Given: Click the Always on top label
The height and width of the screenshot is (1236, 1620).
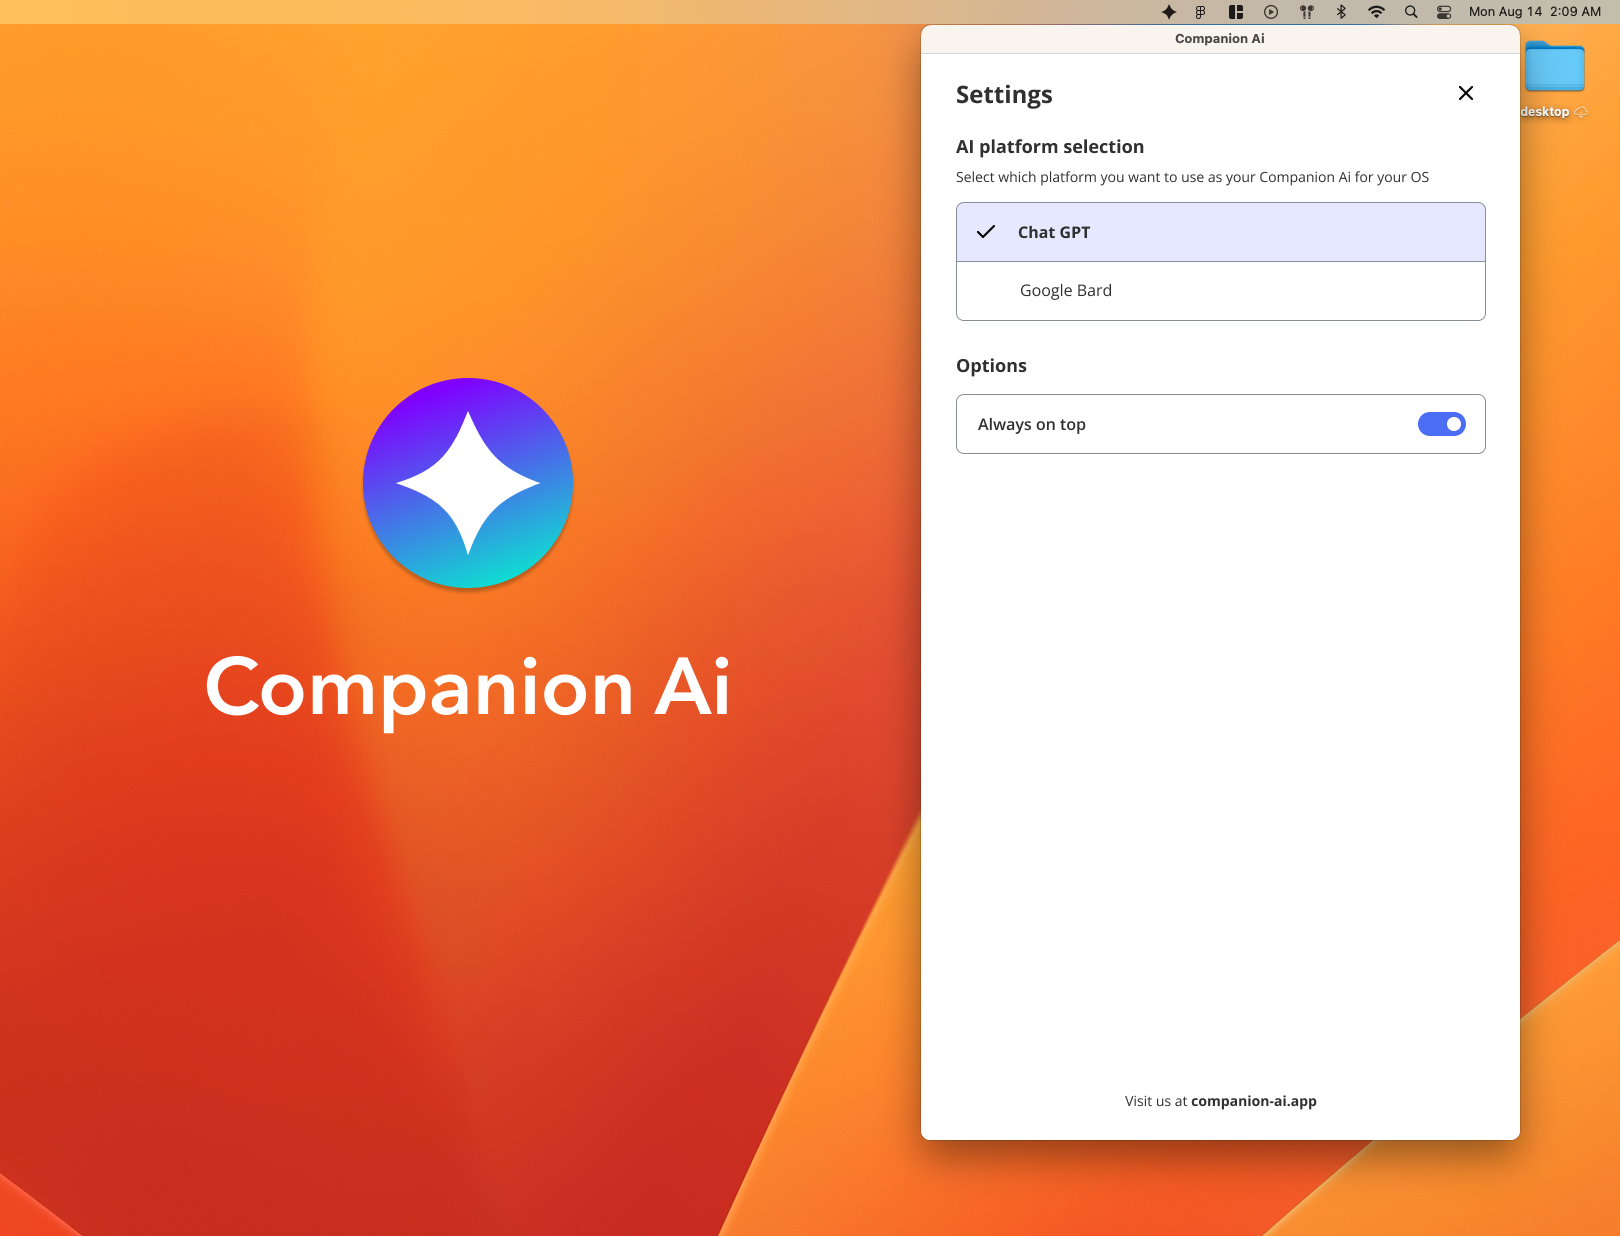Looking at the screenshot, I should pyautogui.click(x=1032, y=425).
